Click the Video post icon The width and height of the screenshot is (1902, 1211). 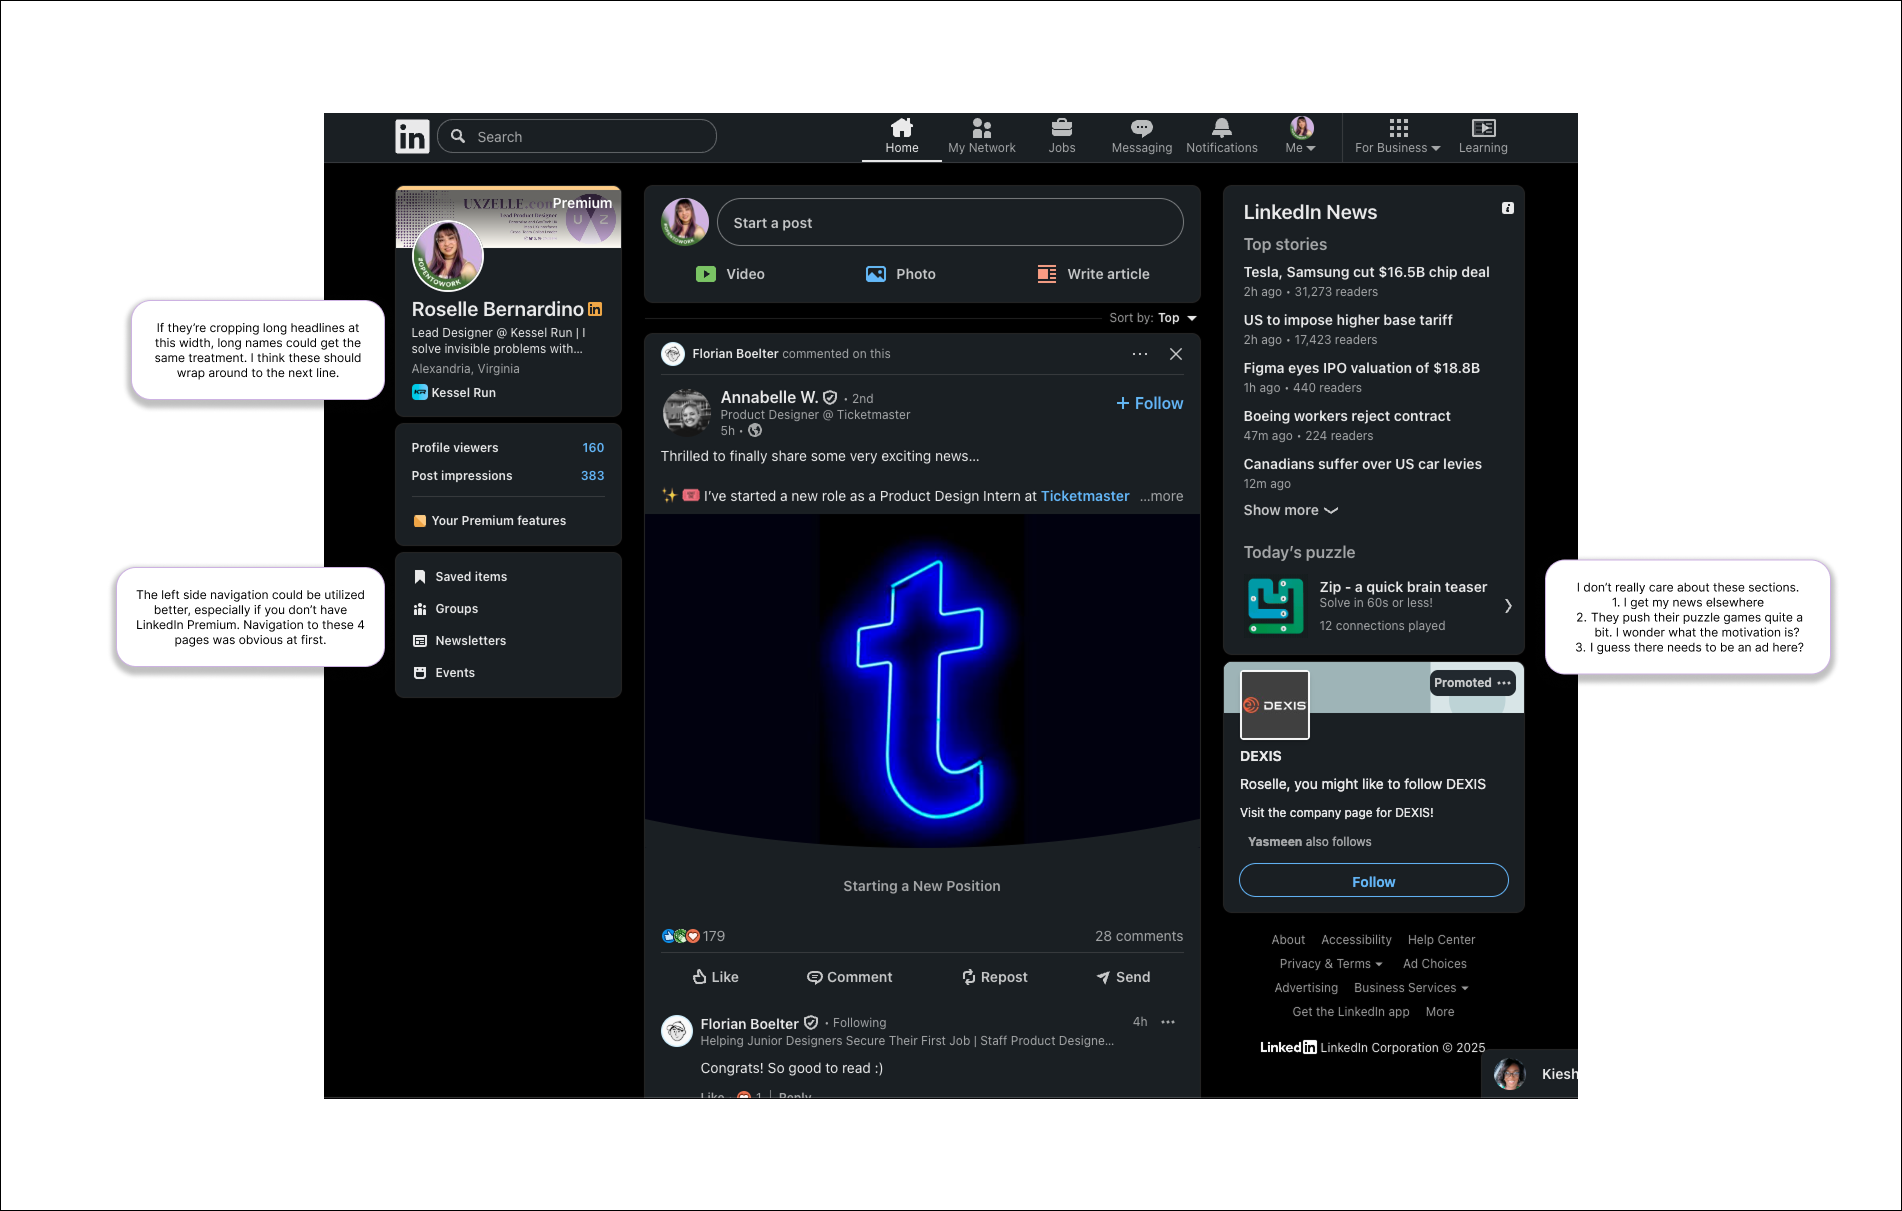[x=706, y=274]
